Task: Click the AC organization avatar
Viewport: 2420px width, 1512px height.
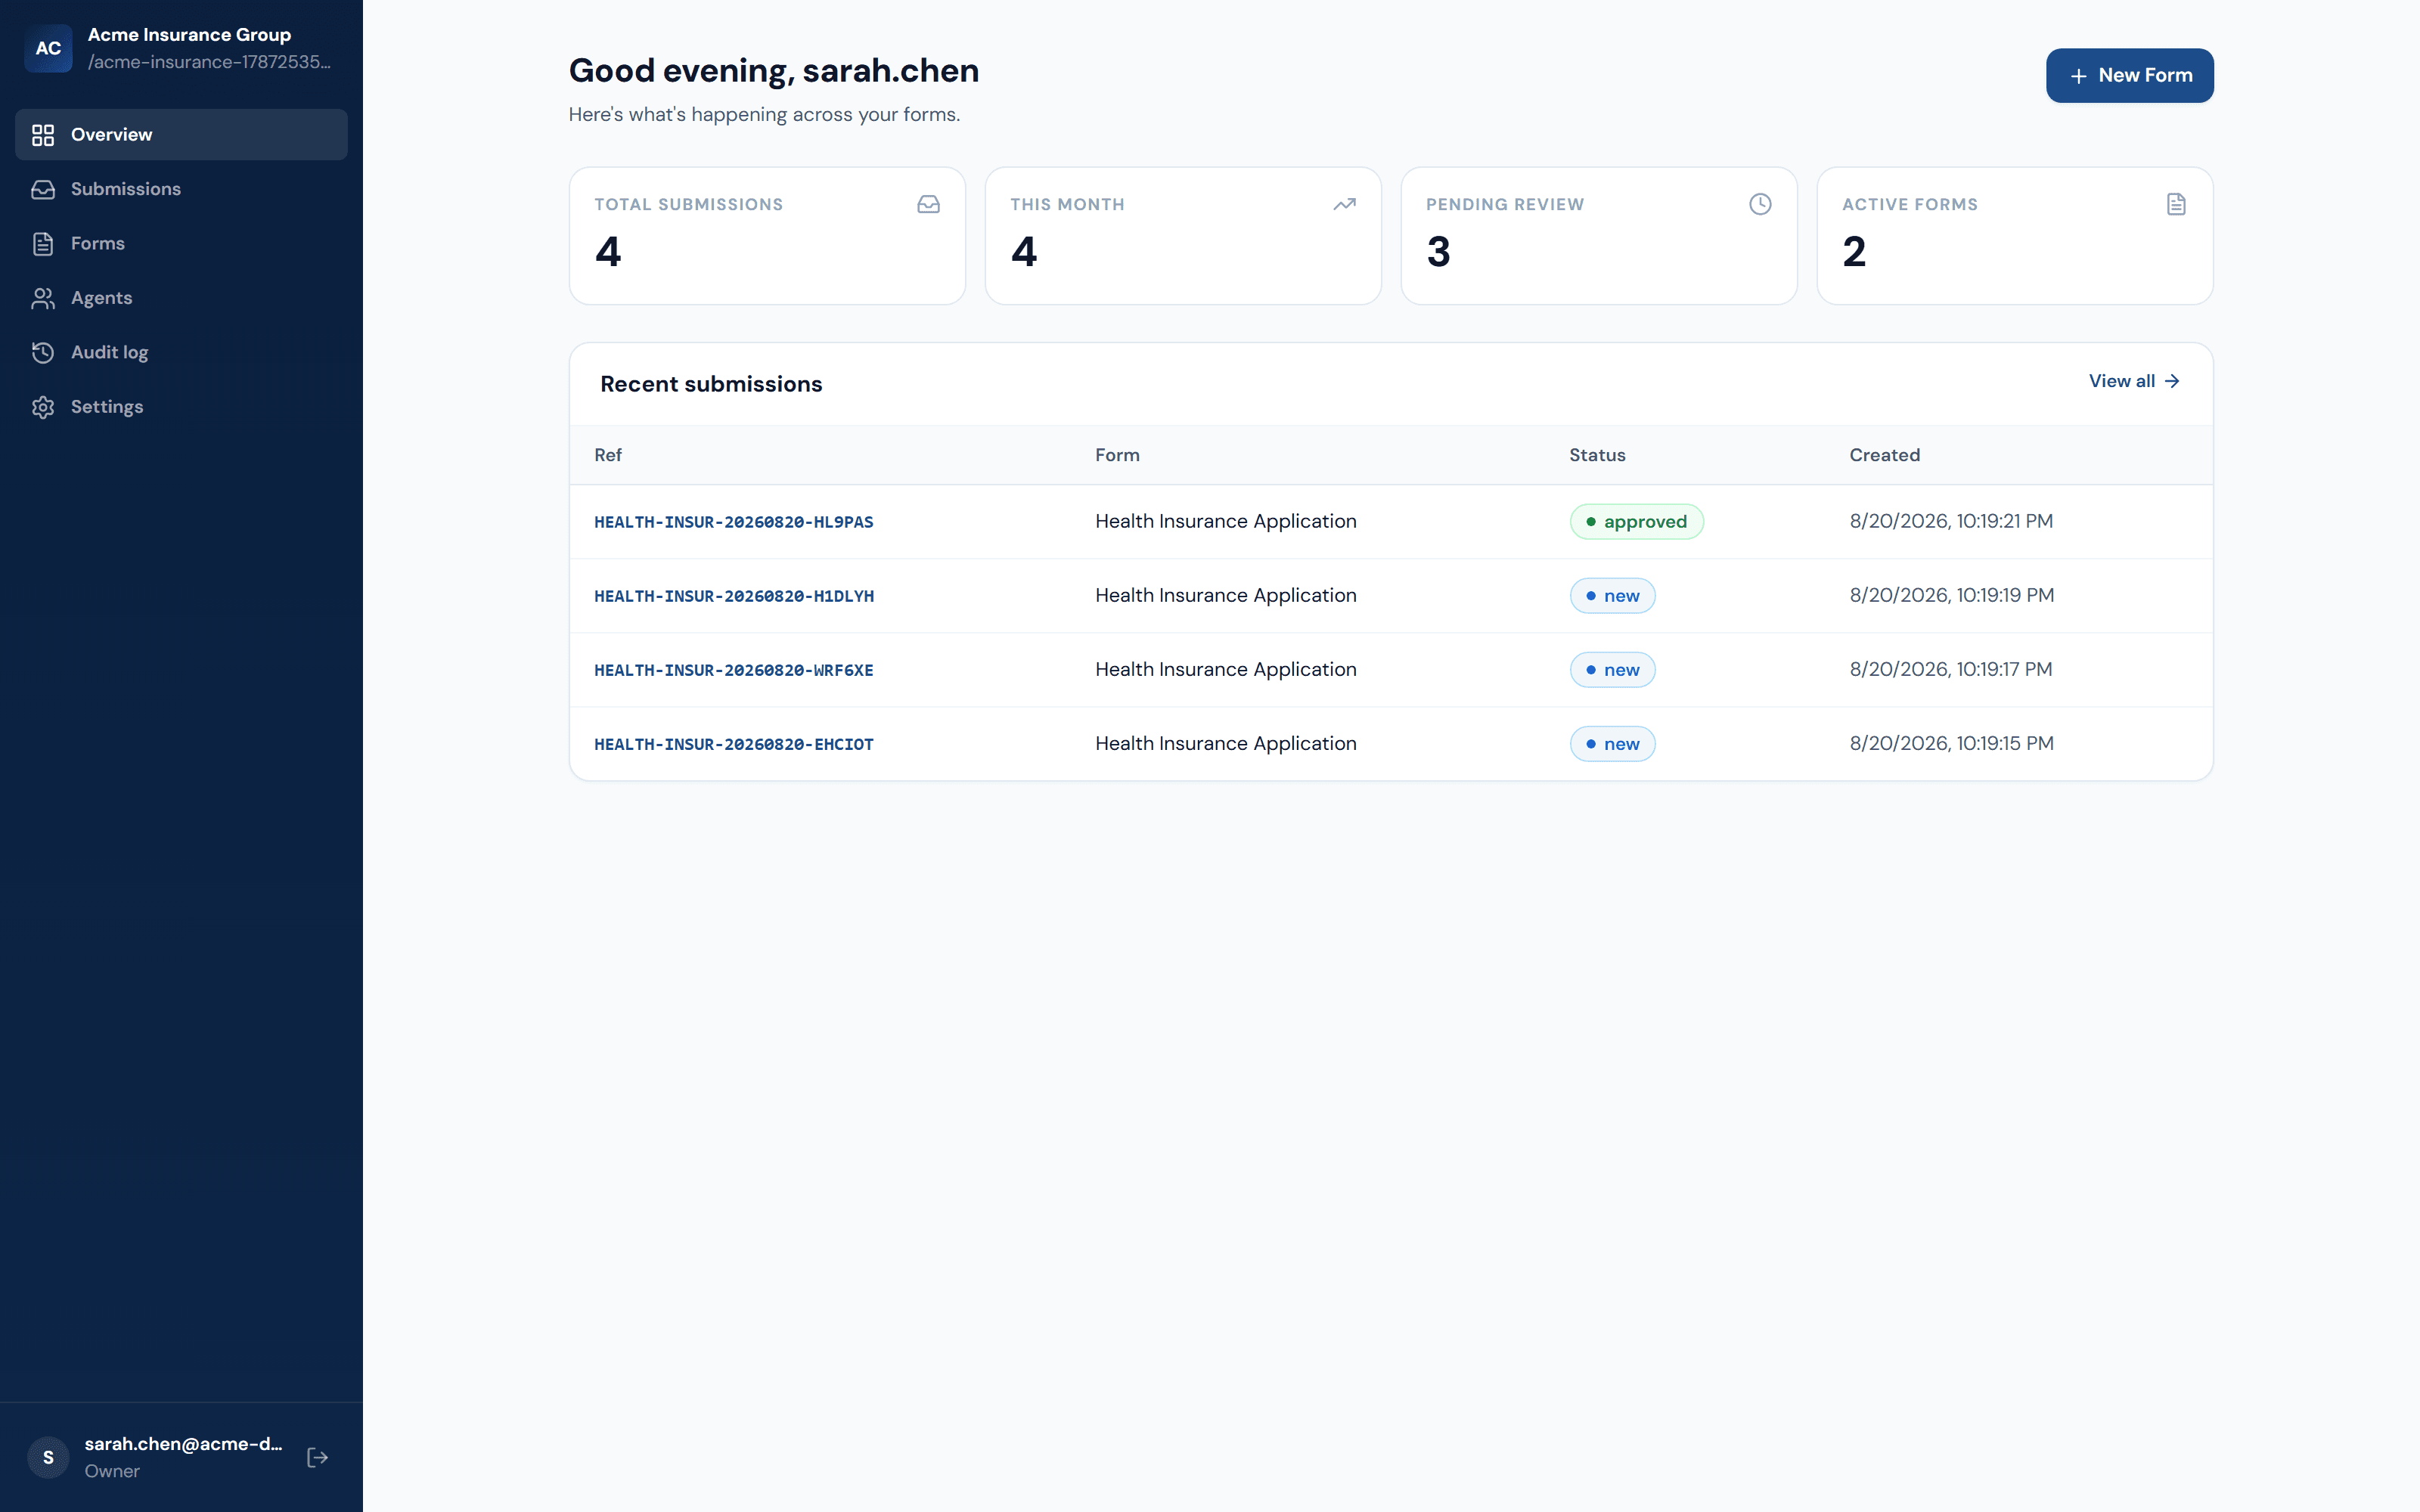Action: click(48, 48)
